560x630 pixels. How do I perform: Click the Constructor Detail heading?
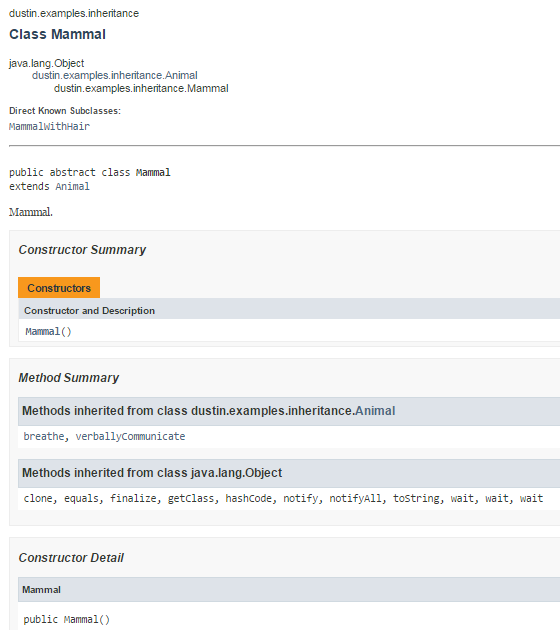(x=71, y=558)
